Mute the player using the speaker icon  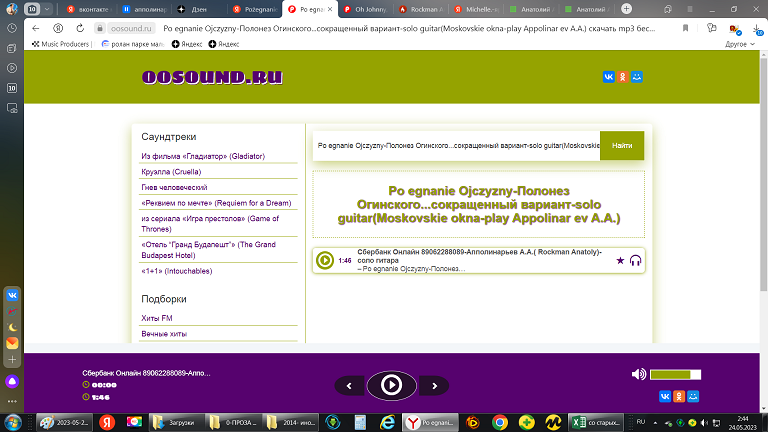639,374
